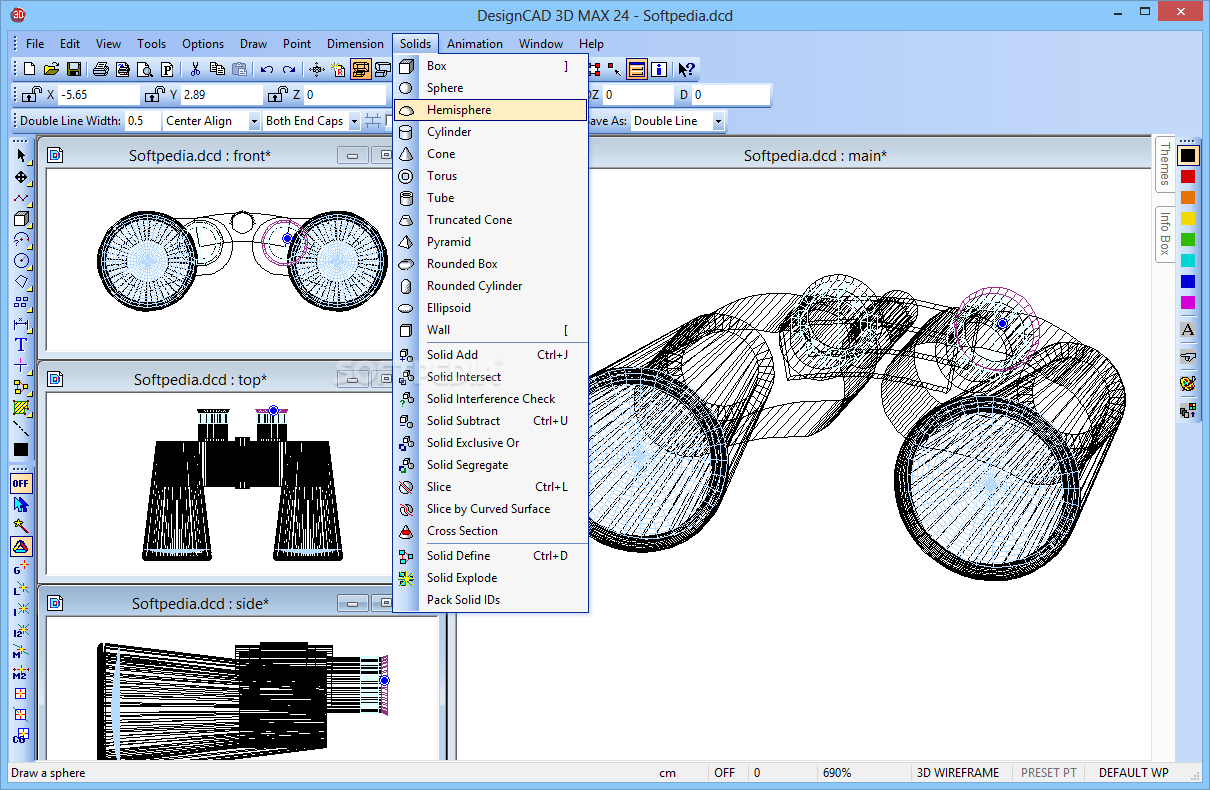Image resolution: width=1210 pixels, height=790 pixels.
Task: Click the Redo arrow icon
Action: [x=288, y=69]
